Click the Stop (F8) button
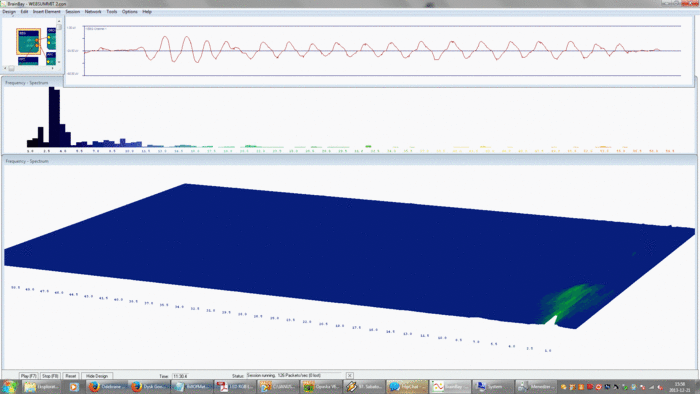This screenshot has width=700, height=394. [x=50, y=376]
